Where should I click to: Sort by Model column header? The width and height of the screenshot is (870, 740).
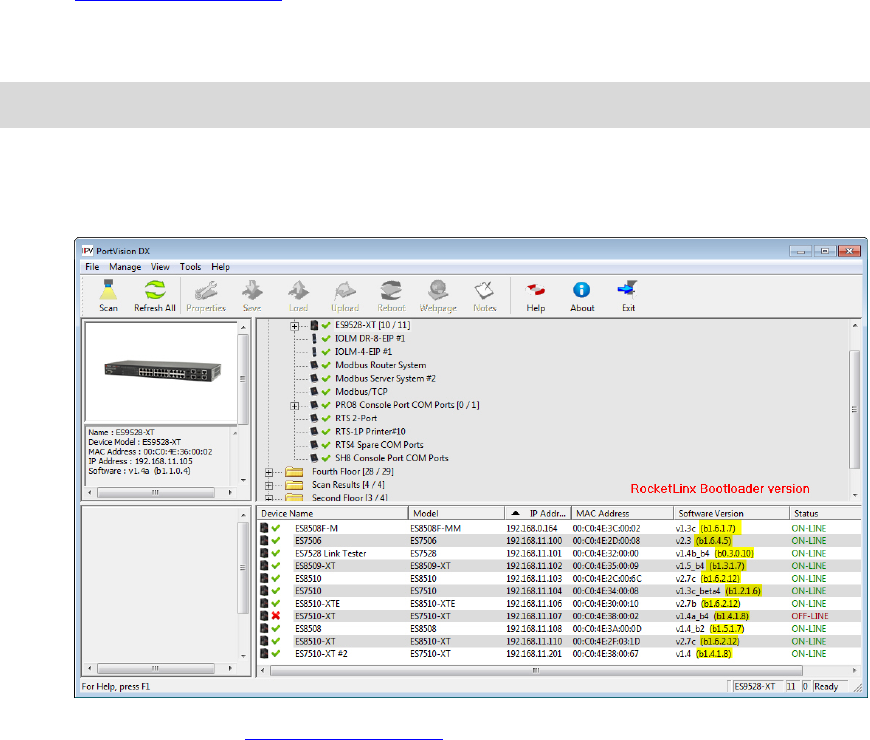456,514
